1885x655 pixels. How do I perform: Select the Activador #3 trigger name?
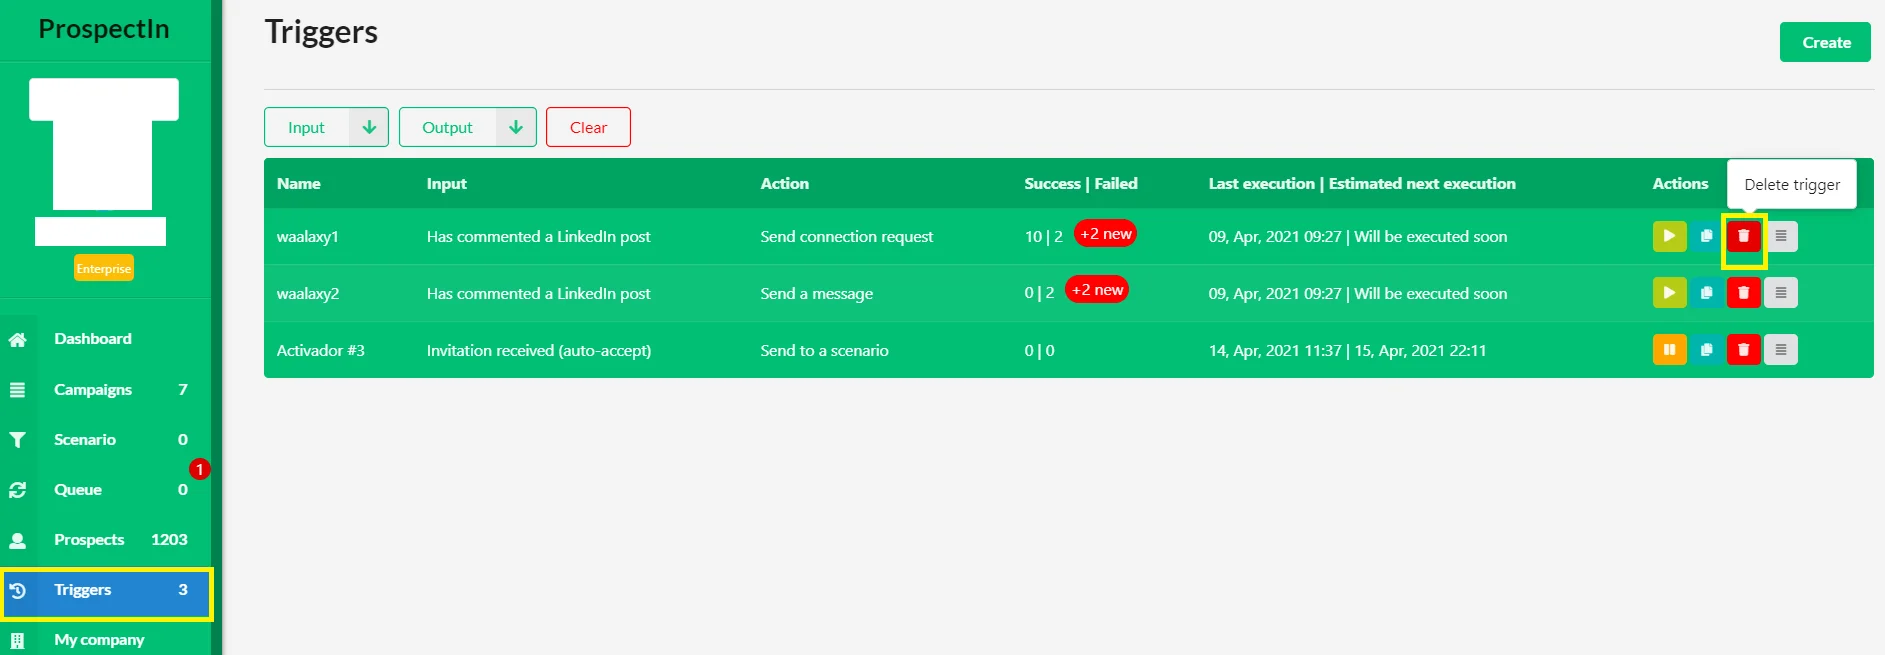coord(321,351)
